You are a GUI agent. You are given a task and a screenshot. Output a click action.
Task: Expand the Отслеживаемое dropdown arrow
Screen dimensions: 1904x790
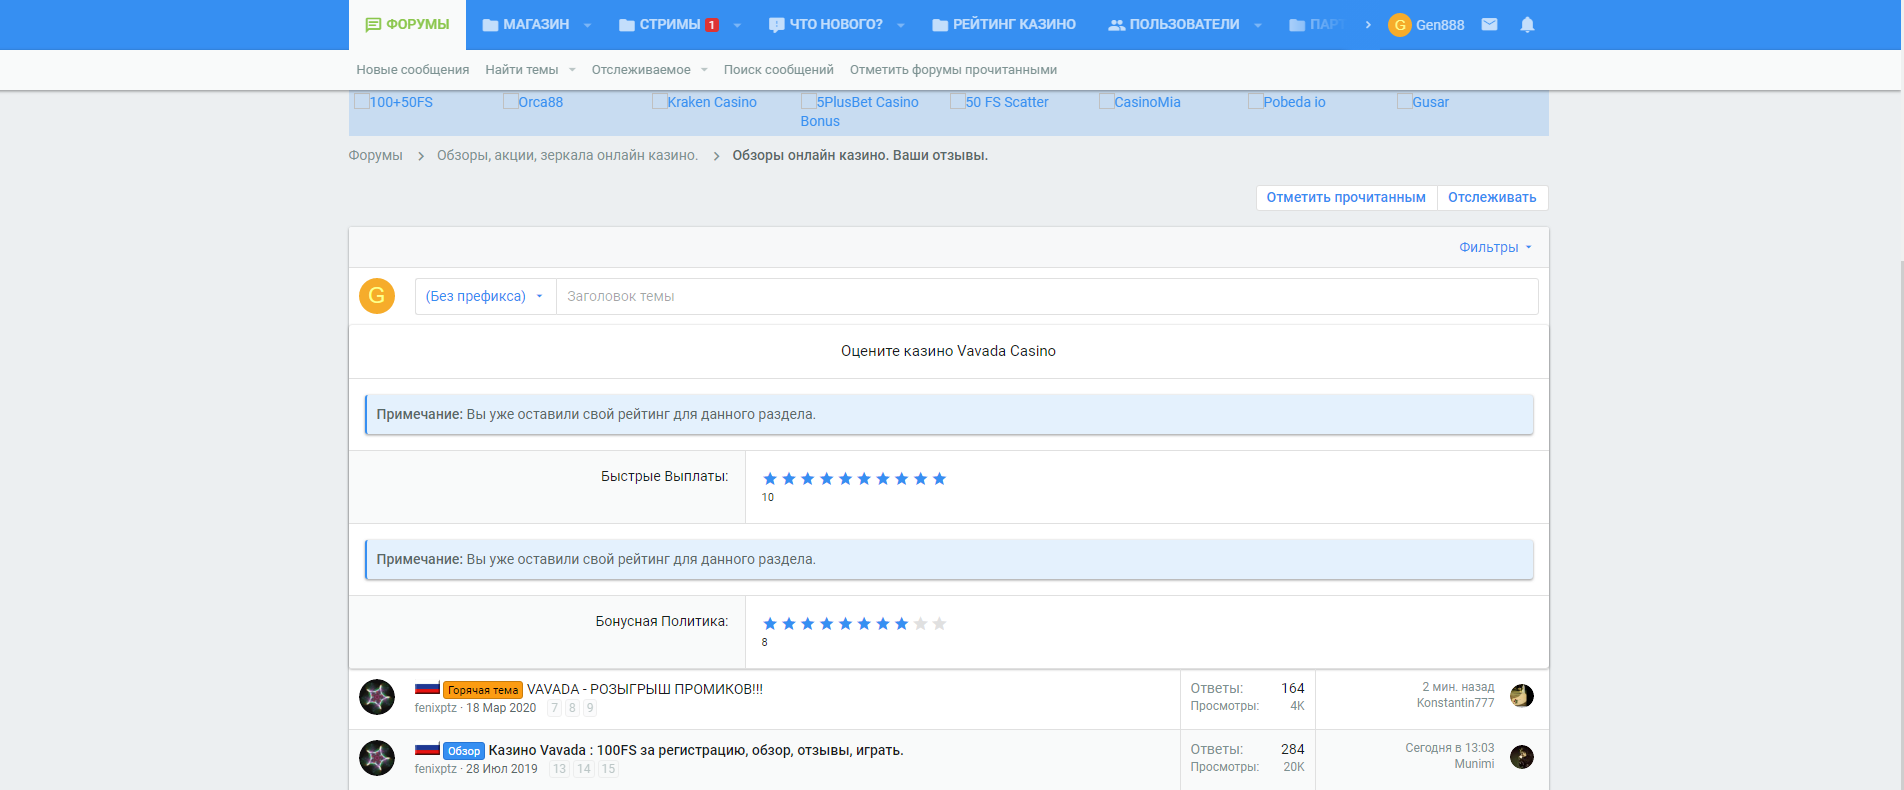pyautogui.click(x=704, y=70)
